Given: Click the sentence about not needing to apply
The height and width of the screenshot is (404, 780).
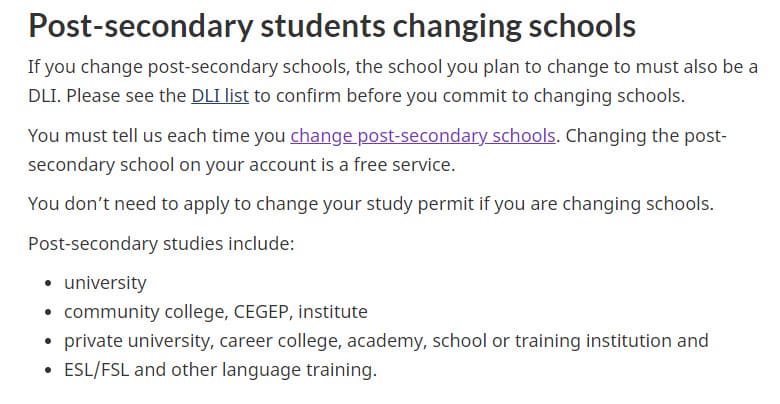Looking at the screenshot, I should [371, 204].
